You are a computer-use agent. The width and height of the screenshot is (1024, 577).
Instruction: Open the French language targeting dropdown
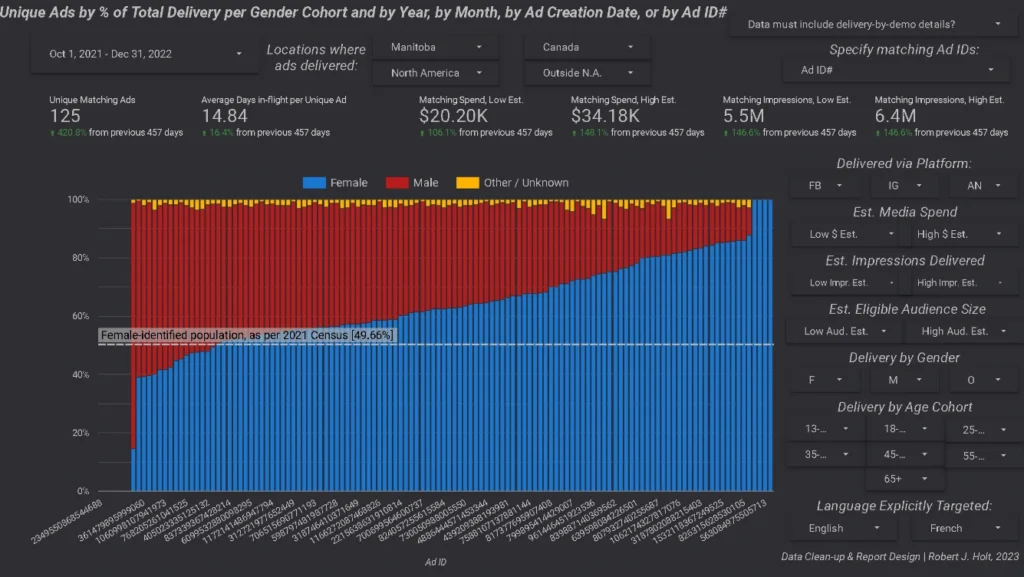click(959, 528)
